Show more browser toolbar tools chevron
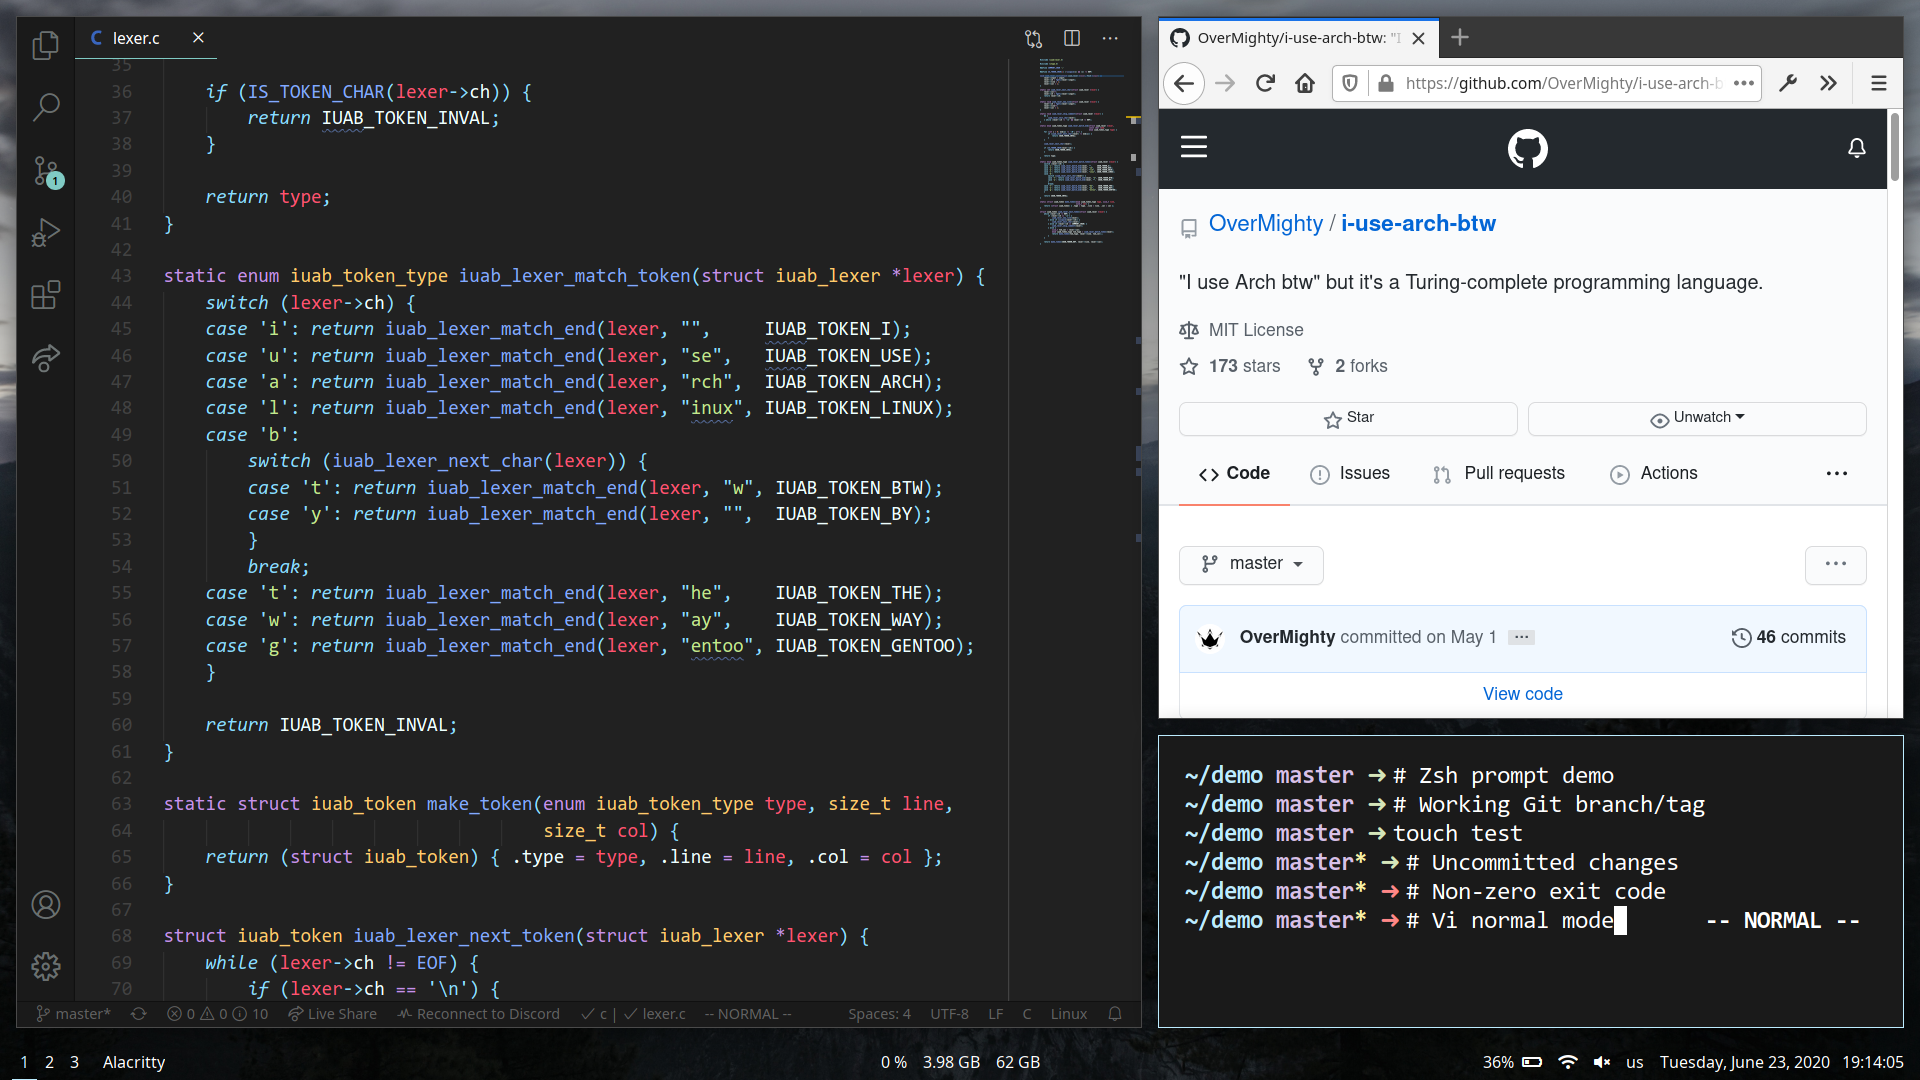This screenshot has width=1920, height=1080. 1828,83
